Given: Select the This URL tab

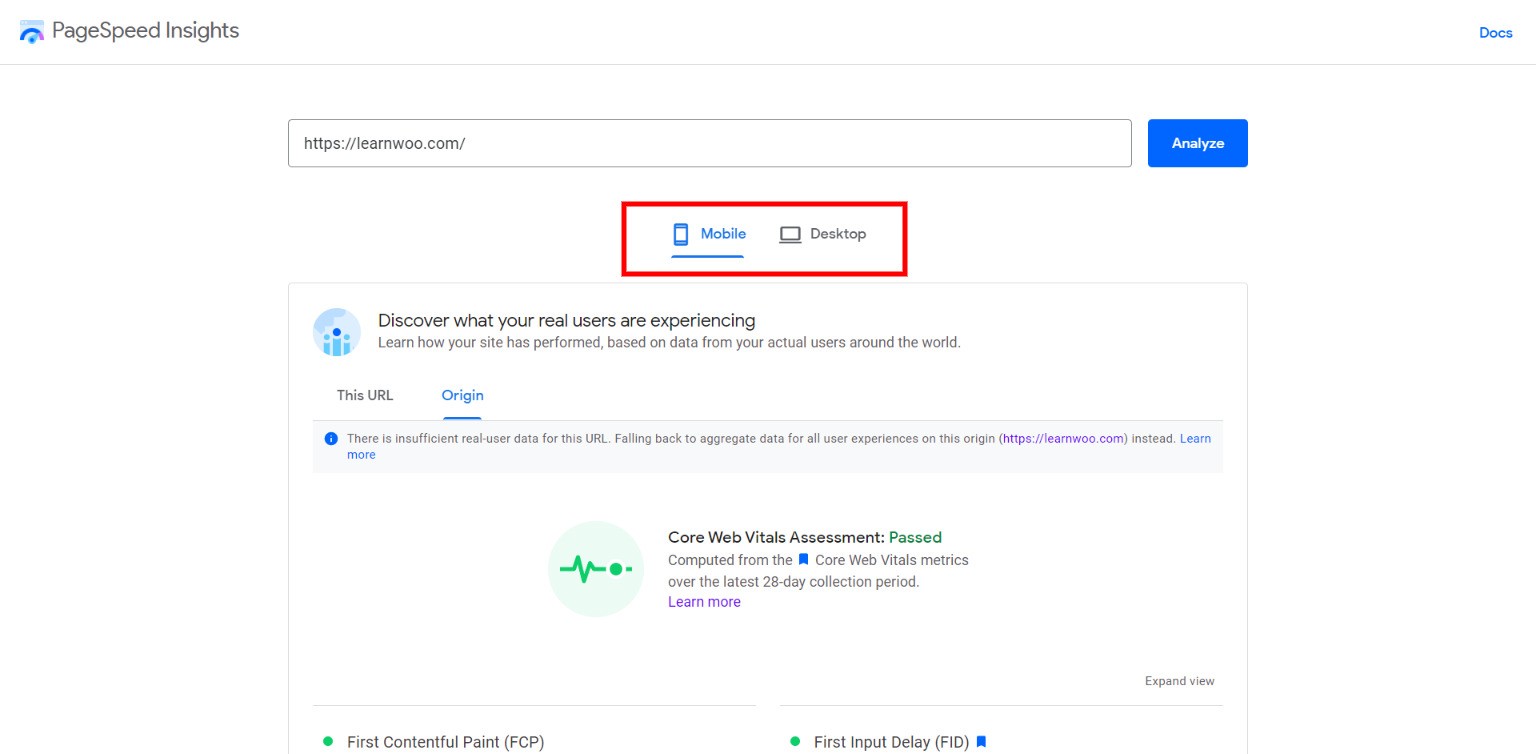Looking at the screenshot, I should 365,395.
